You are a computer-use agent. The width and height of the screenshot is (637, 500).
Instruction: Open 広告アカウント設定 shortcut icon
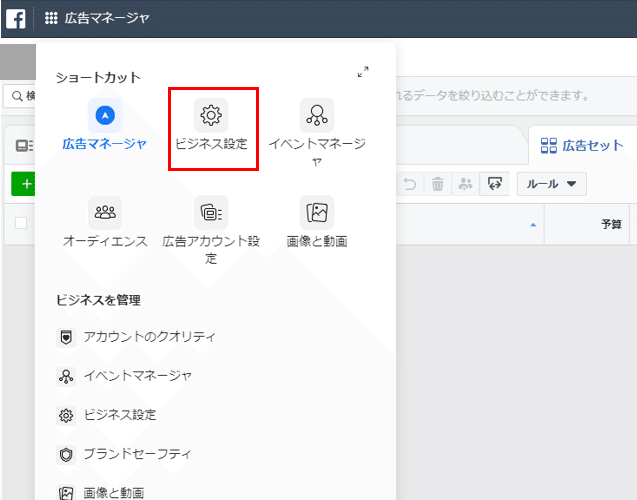pos(211,212)
